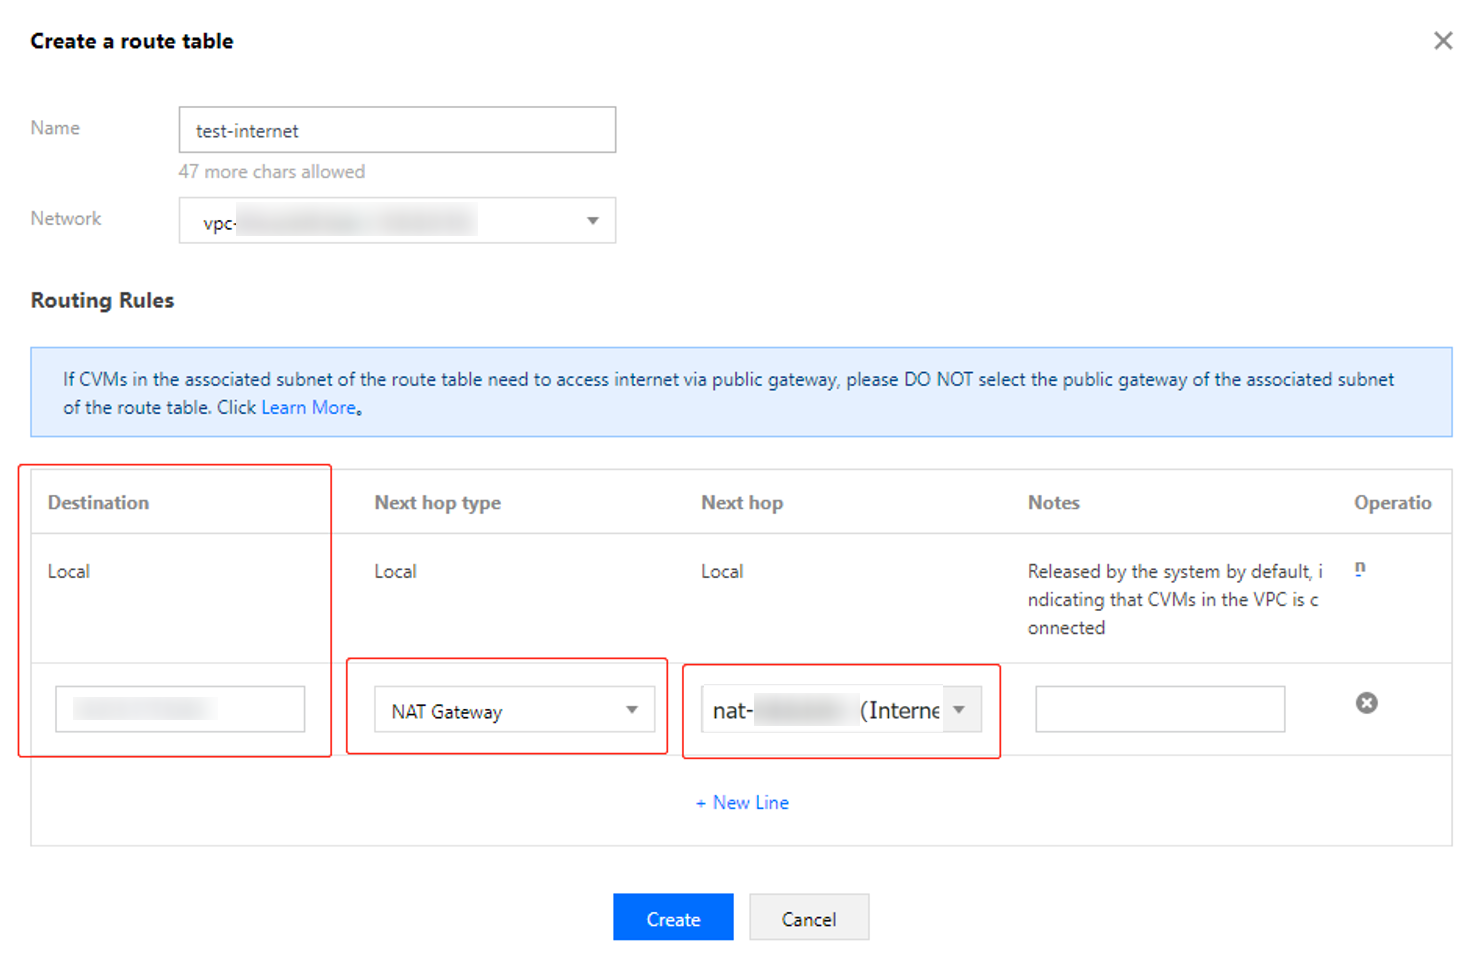Open the Network VPC dropdown

coord(397,221)
